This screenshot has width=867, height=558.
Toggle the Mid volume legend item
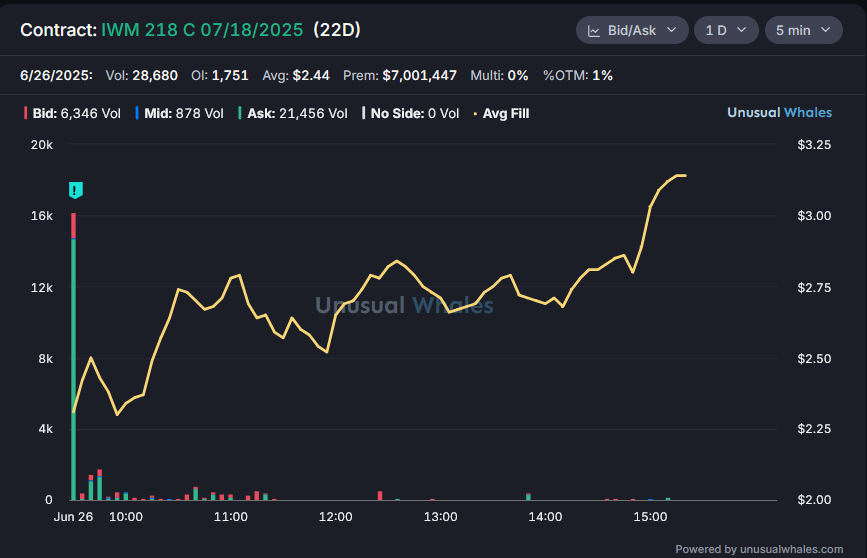[180, 113]
